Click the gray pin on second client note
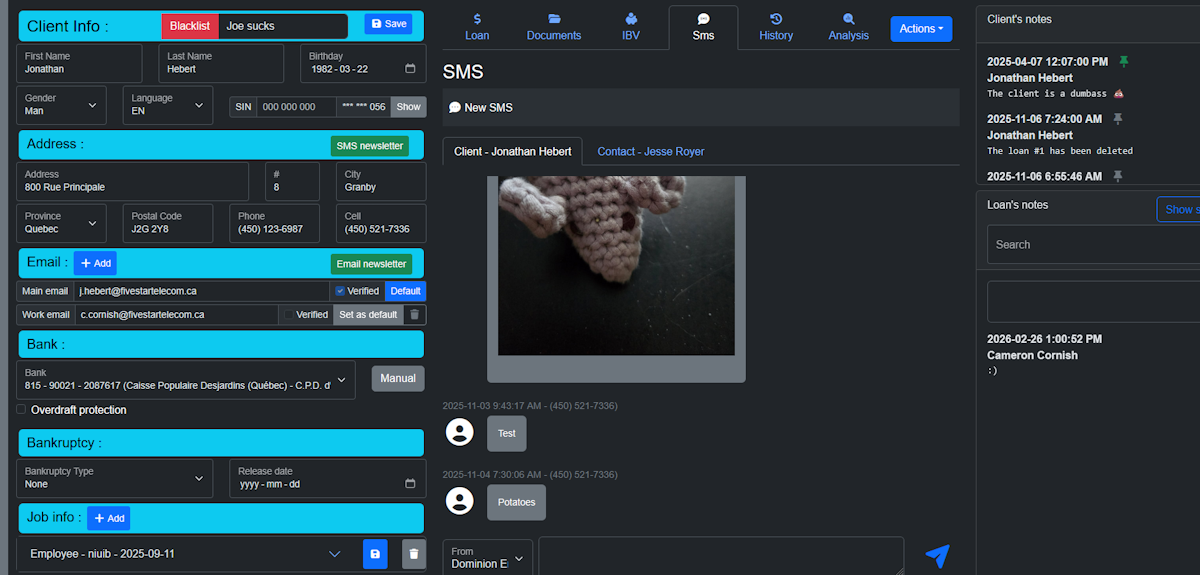 click(1118, 119)
